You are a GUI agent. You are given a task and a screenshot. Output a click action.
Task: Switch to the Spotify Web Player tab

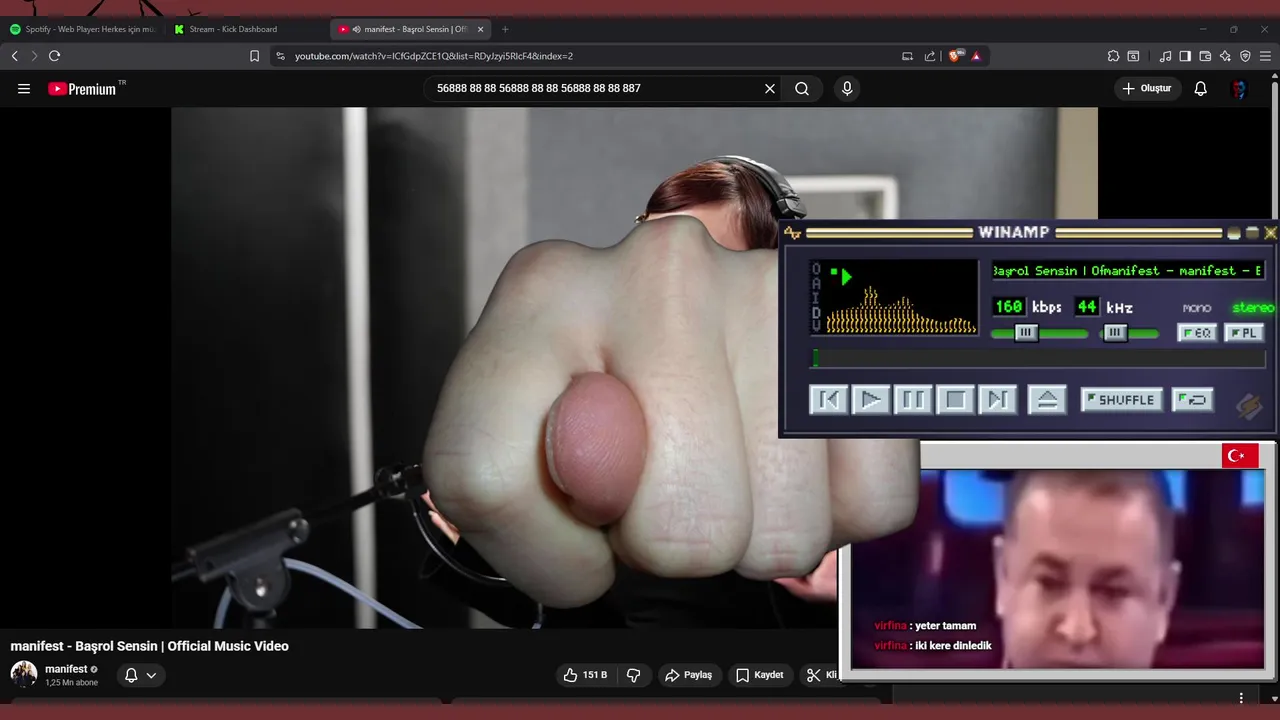(82, 29)
